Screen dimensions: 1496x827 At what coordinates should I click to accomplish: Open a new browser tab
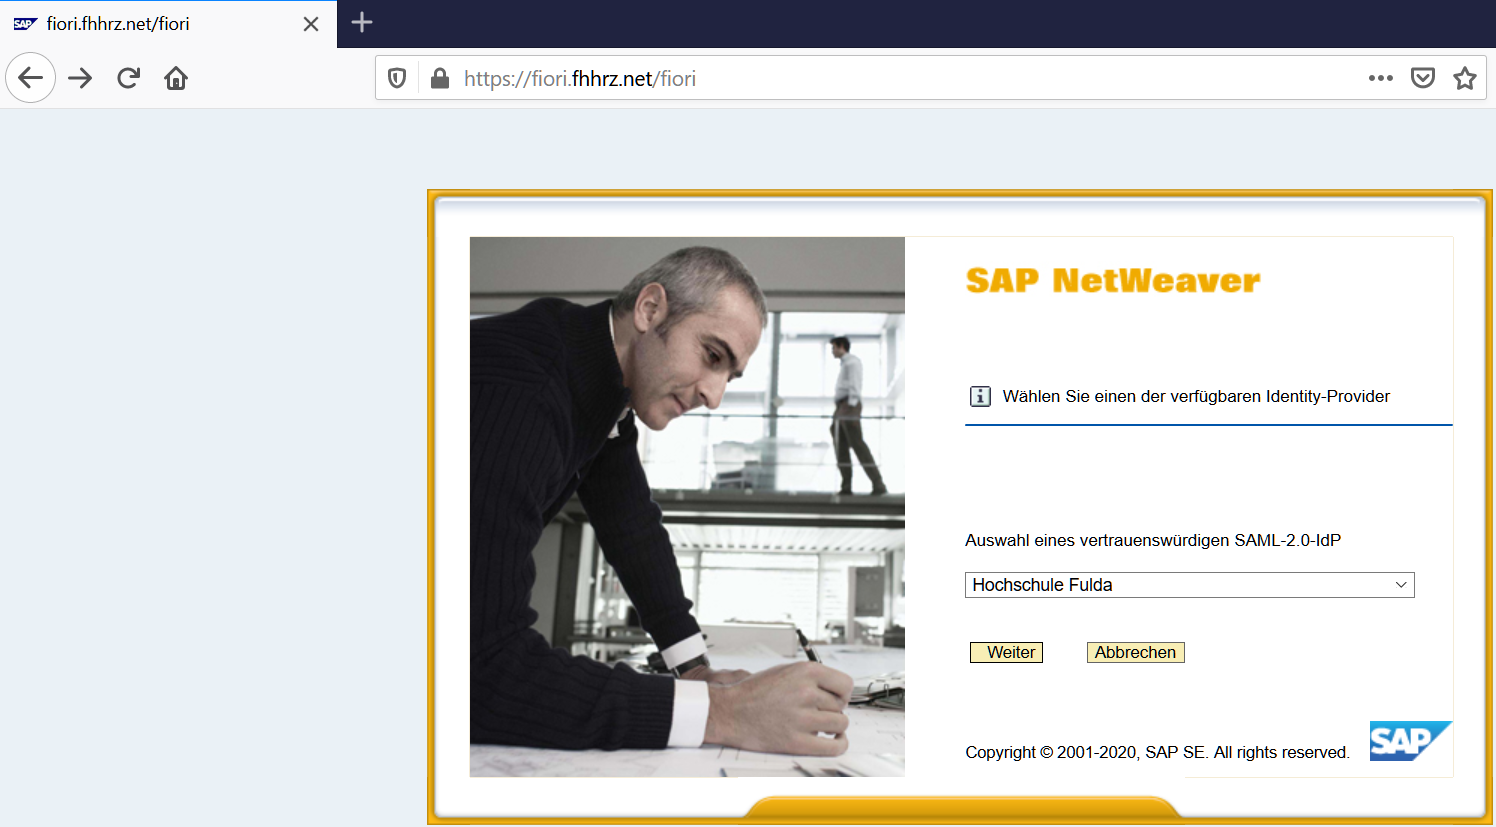(362, 22)
